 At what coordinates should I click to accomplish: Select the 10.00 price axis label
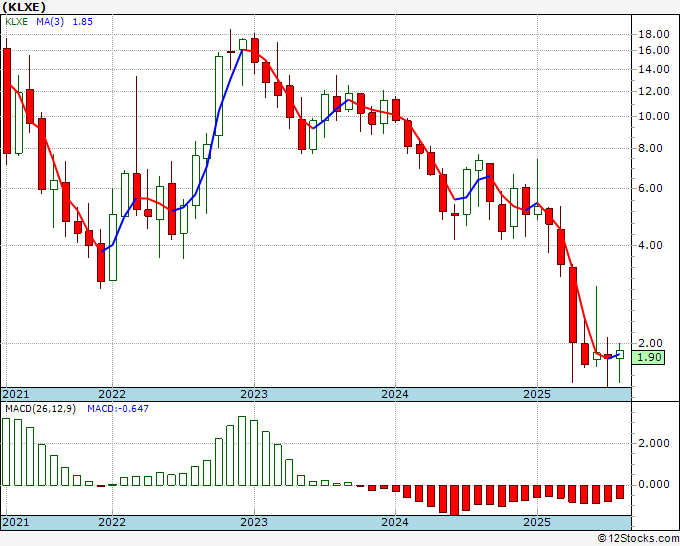coord(654,116)
